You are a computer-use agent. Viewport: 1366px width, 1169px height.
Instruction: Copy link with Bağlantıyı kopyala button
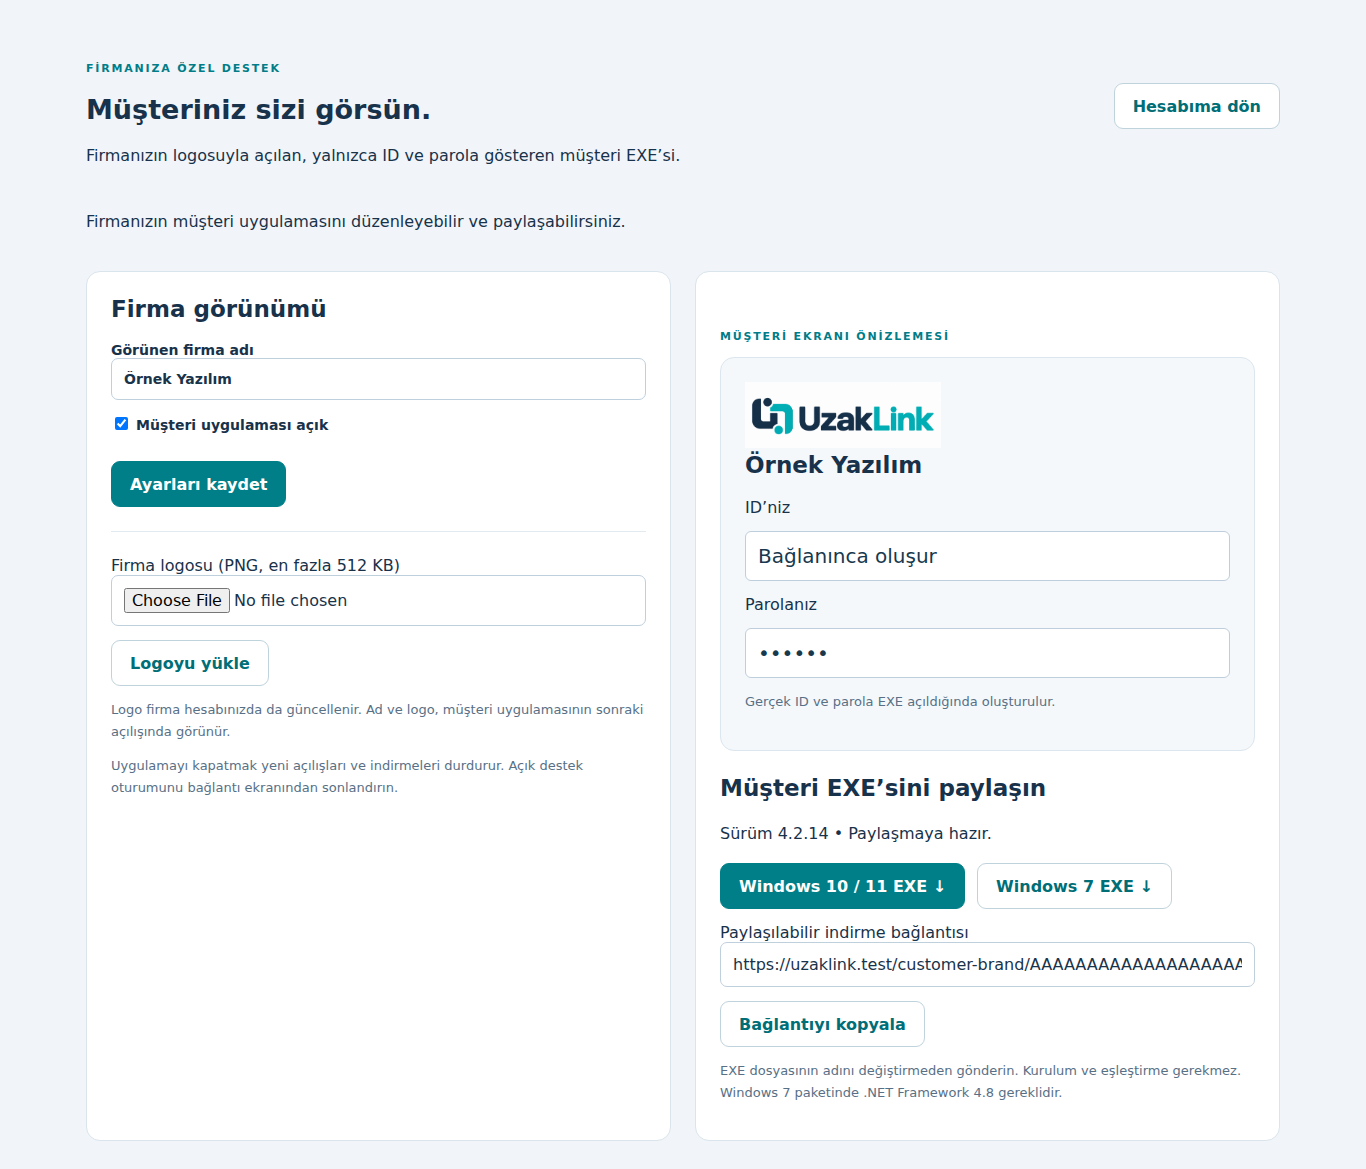click(x=822, y=1024)
